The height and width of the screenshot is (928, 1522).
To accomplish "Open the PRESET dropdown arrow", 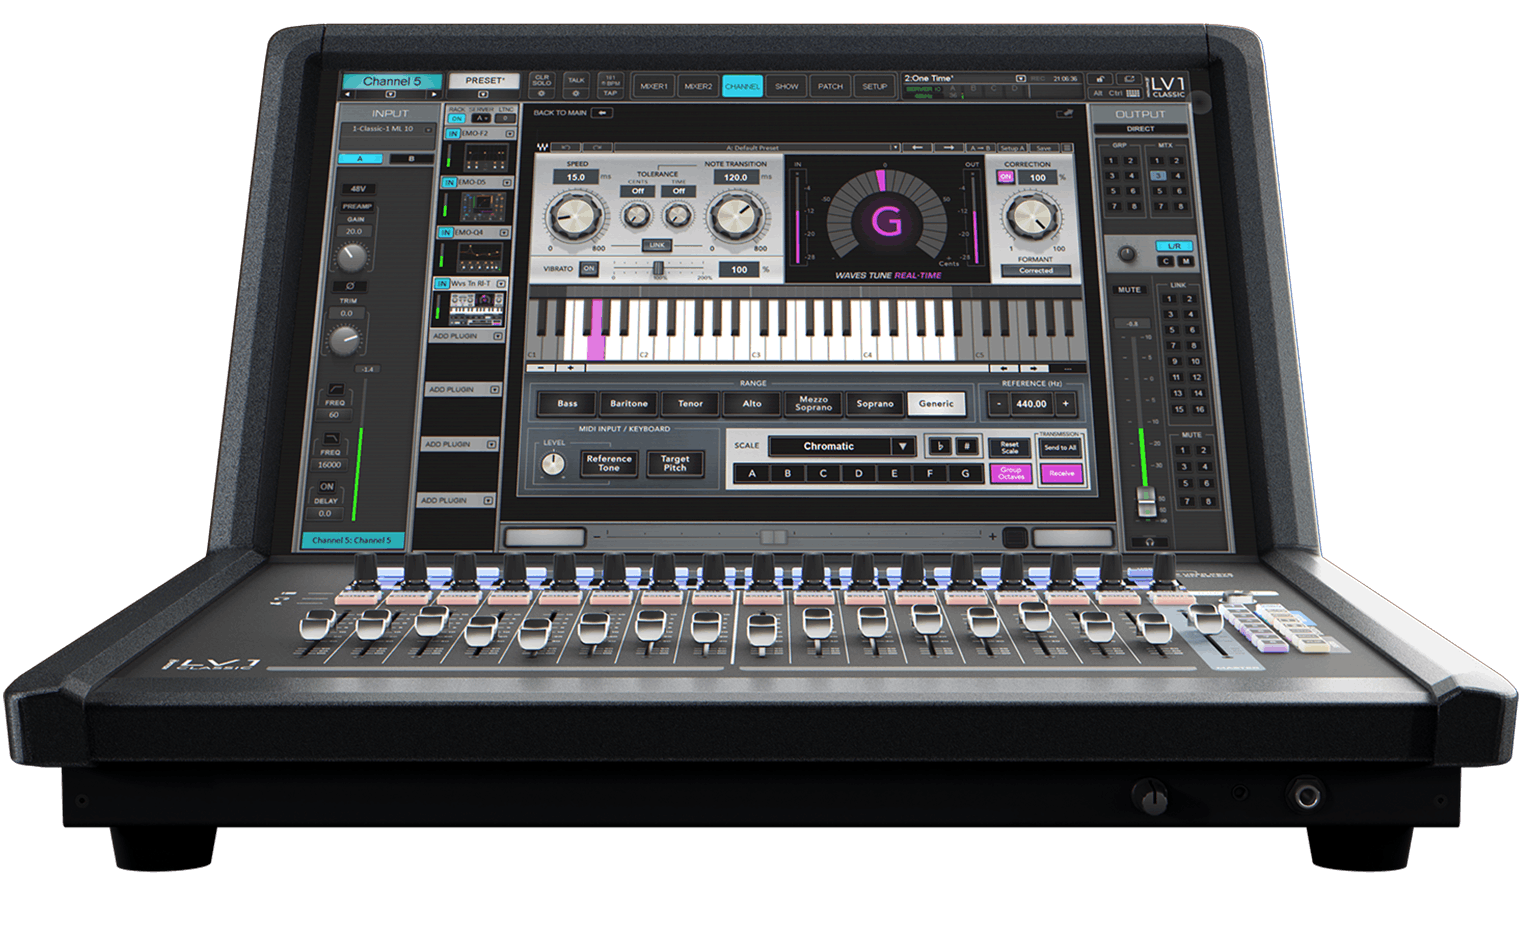I will (485, 94).
